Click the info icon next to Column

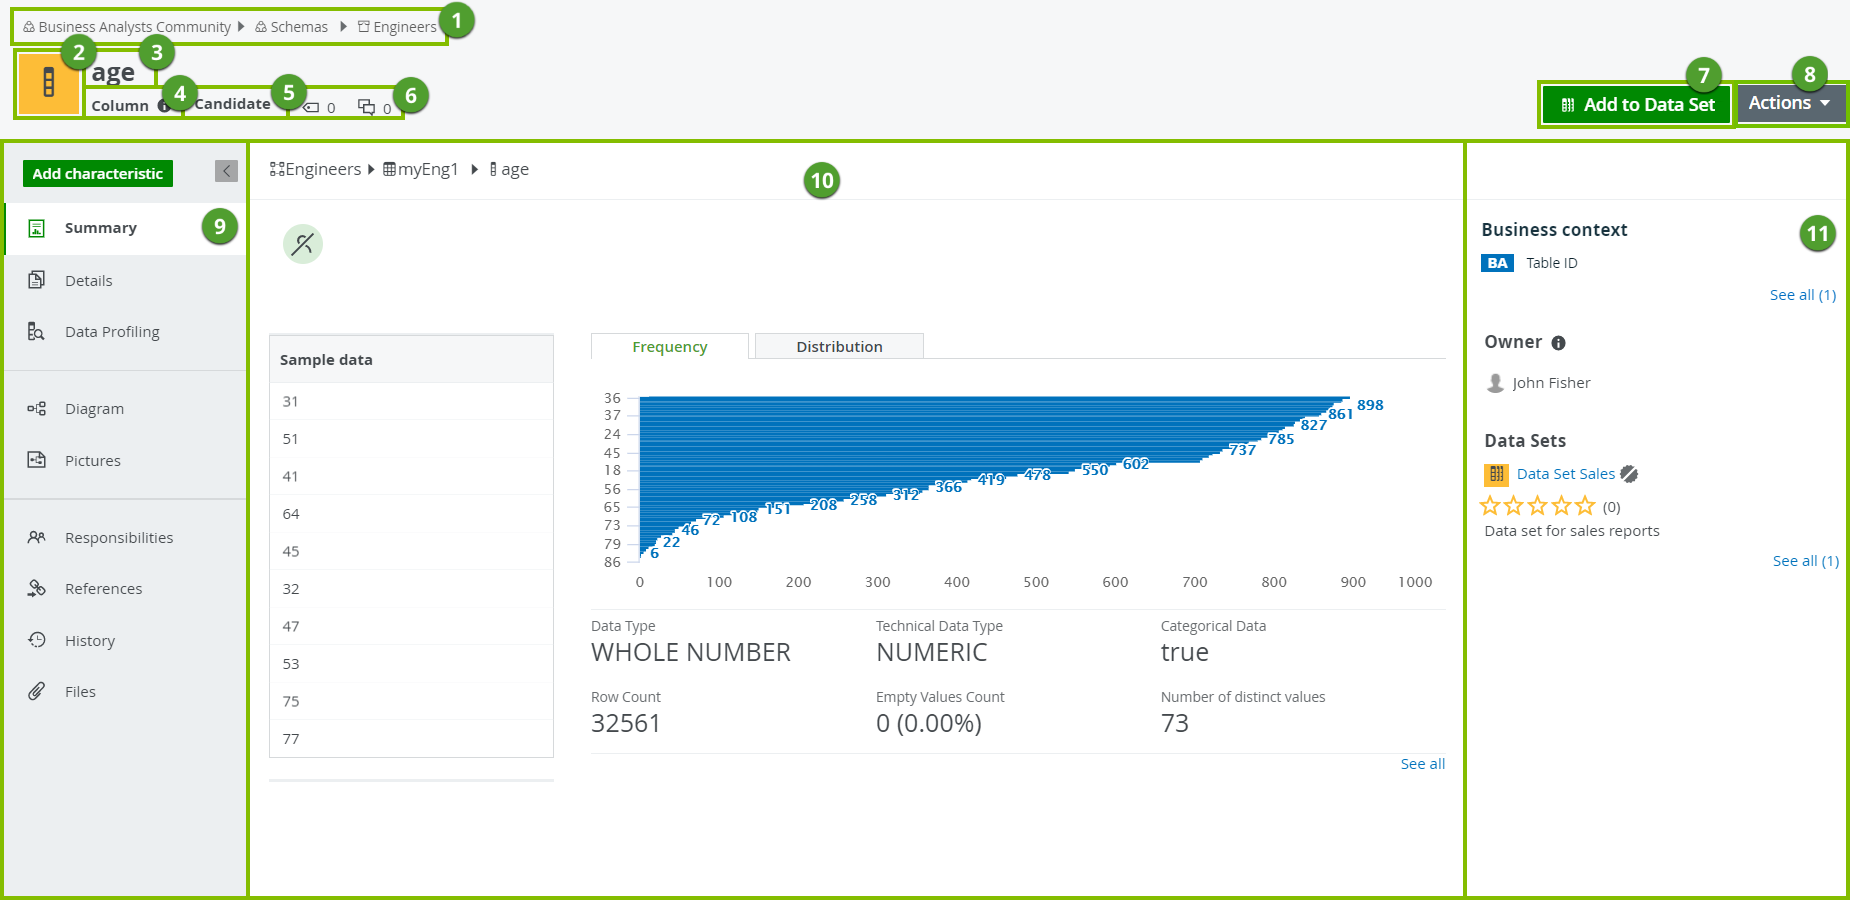tap(163, 106)
